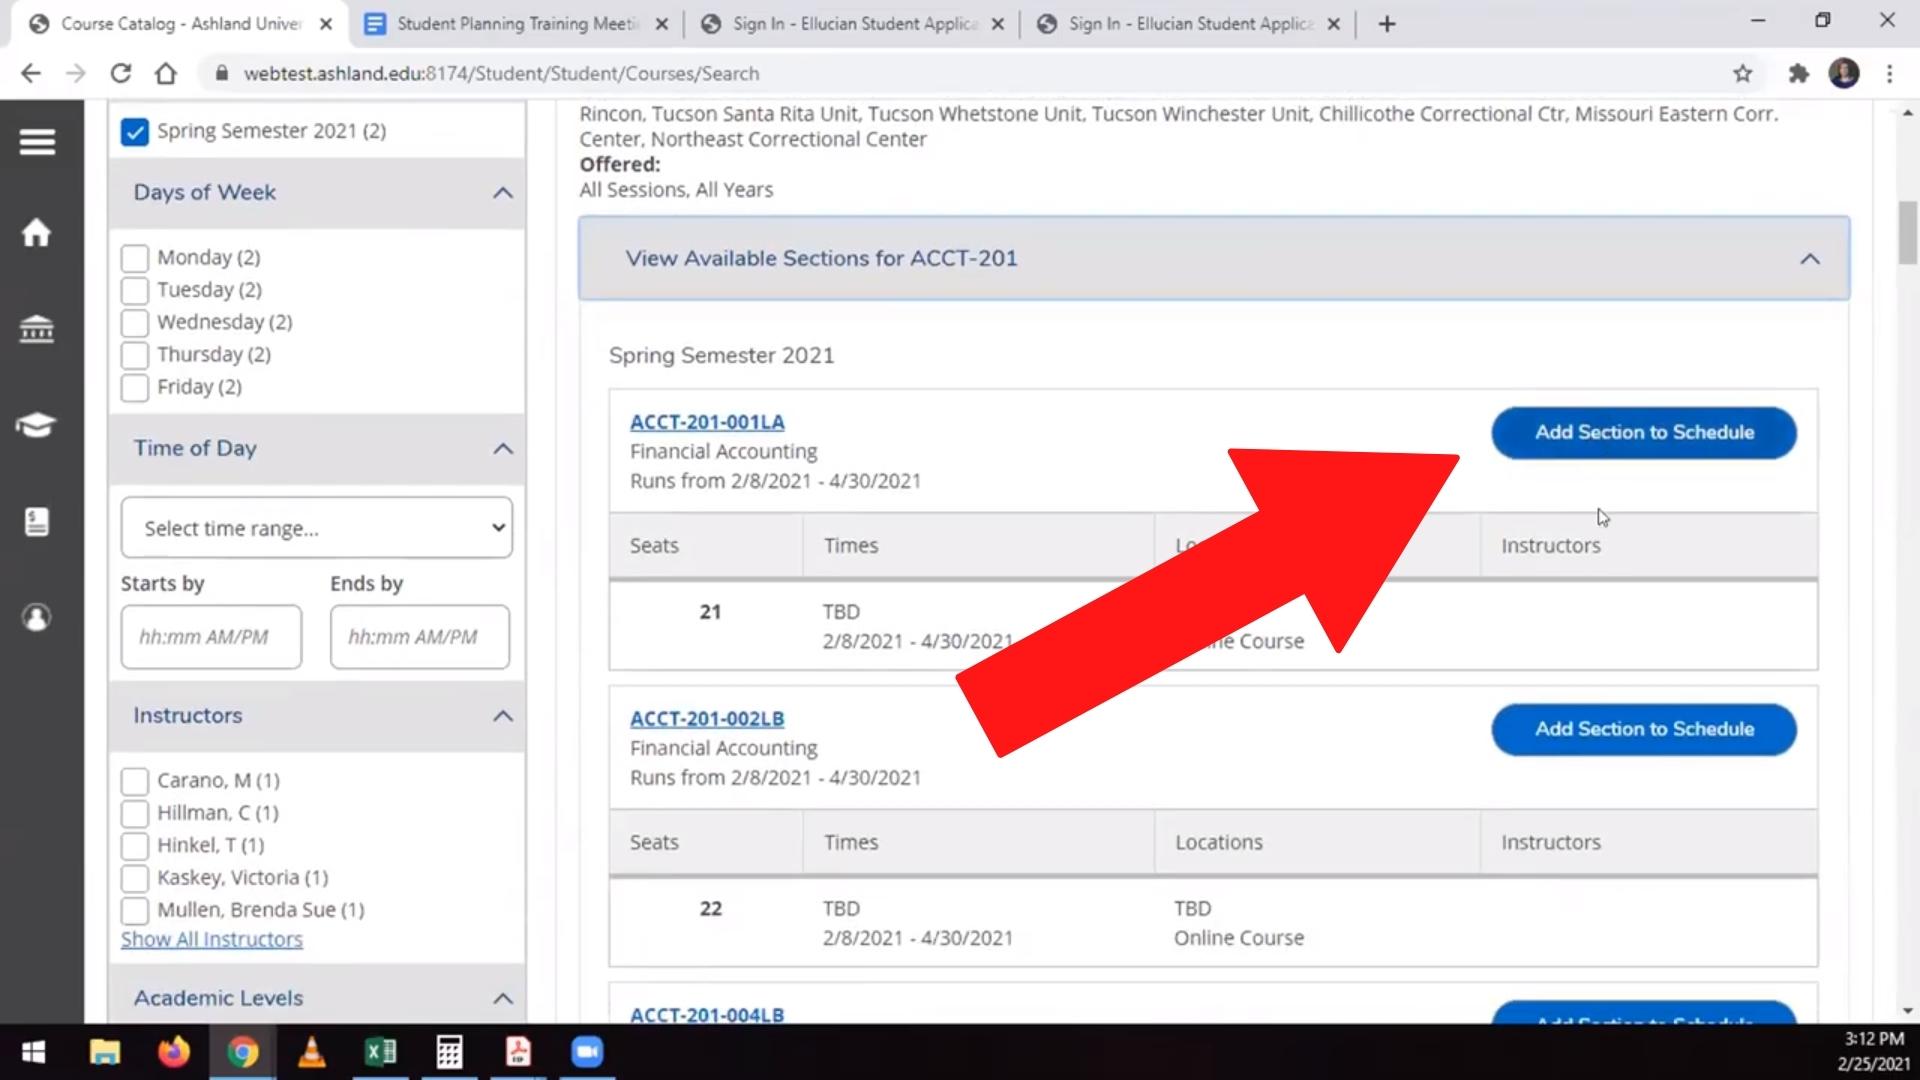Switch to Student Planning Training Meeting tab
Screen dimensions: 1920x1080
[515, 24]
